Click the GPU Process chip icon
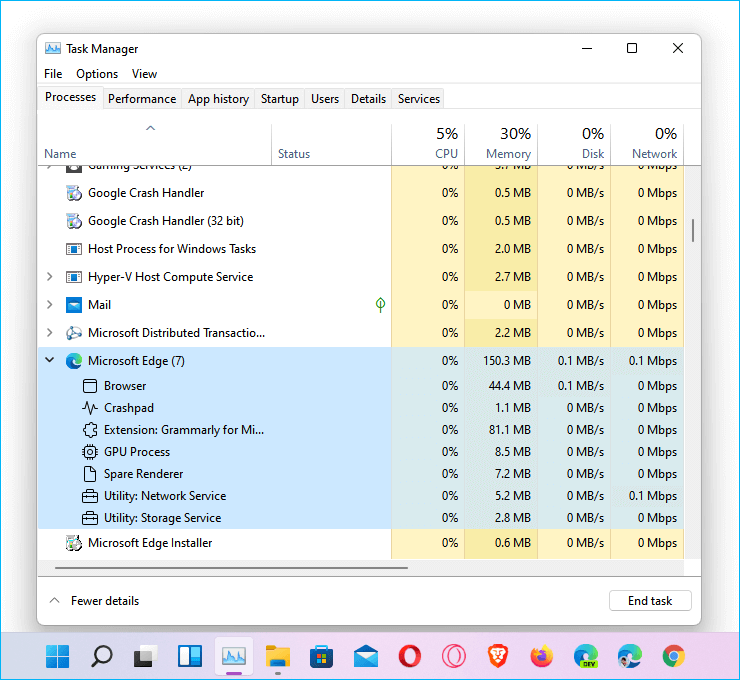 coord(90,452)
